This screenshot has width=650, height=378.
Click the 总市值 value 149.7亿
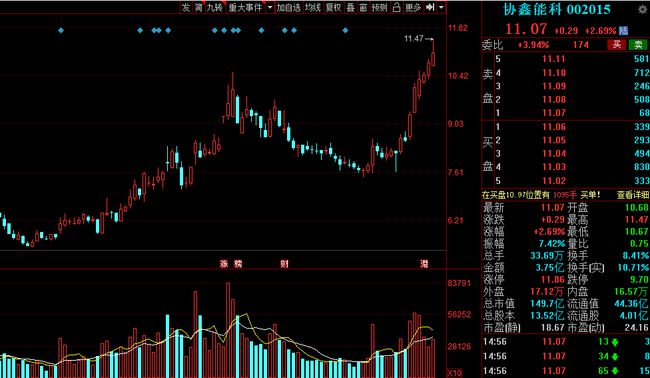pos(548,303)
